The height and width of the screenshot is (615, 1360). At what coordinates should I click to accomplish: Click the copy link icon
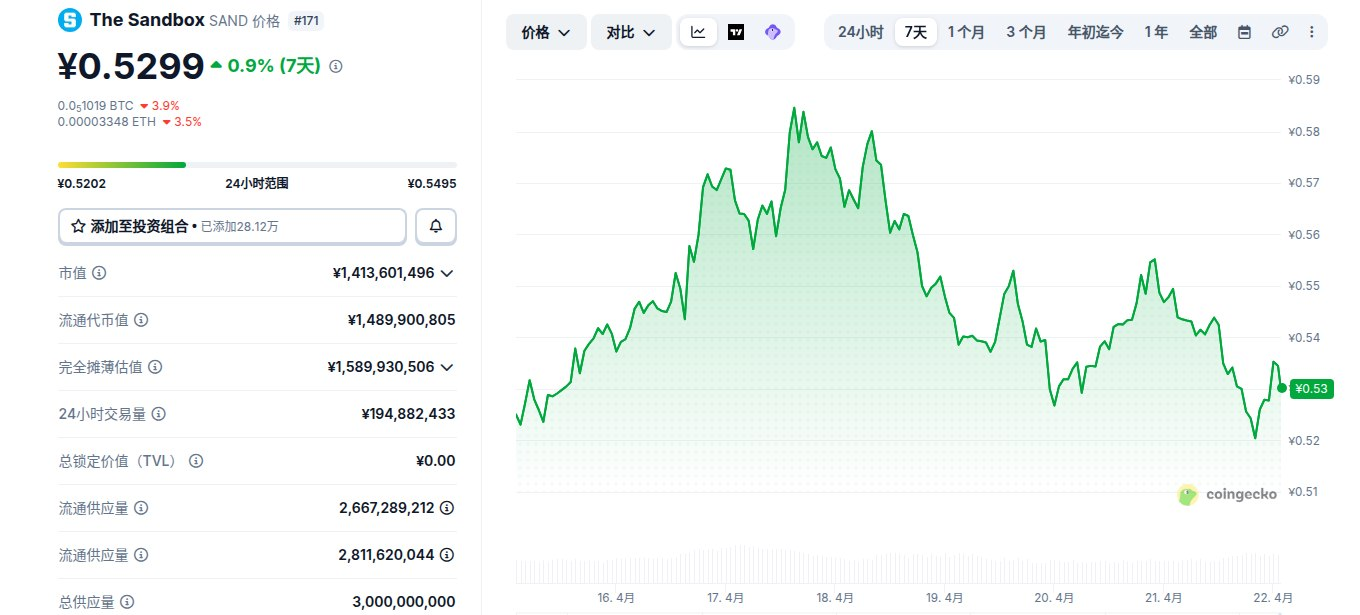1280,32
